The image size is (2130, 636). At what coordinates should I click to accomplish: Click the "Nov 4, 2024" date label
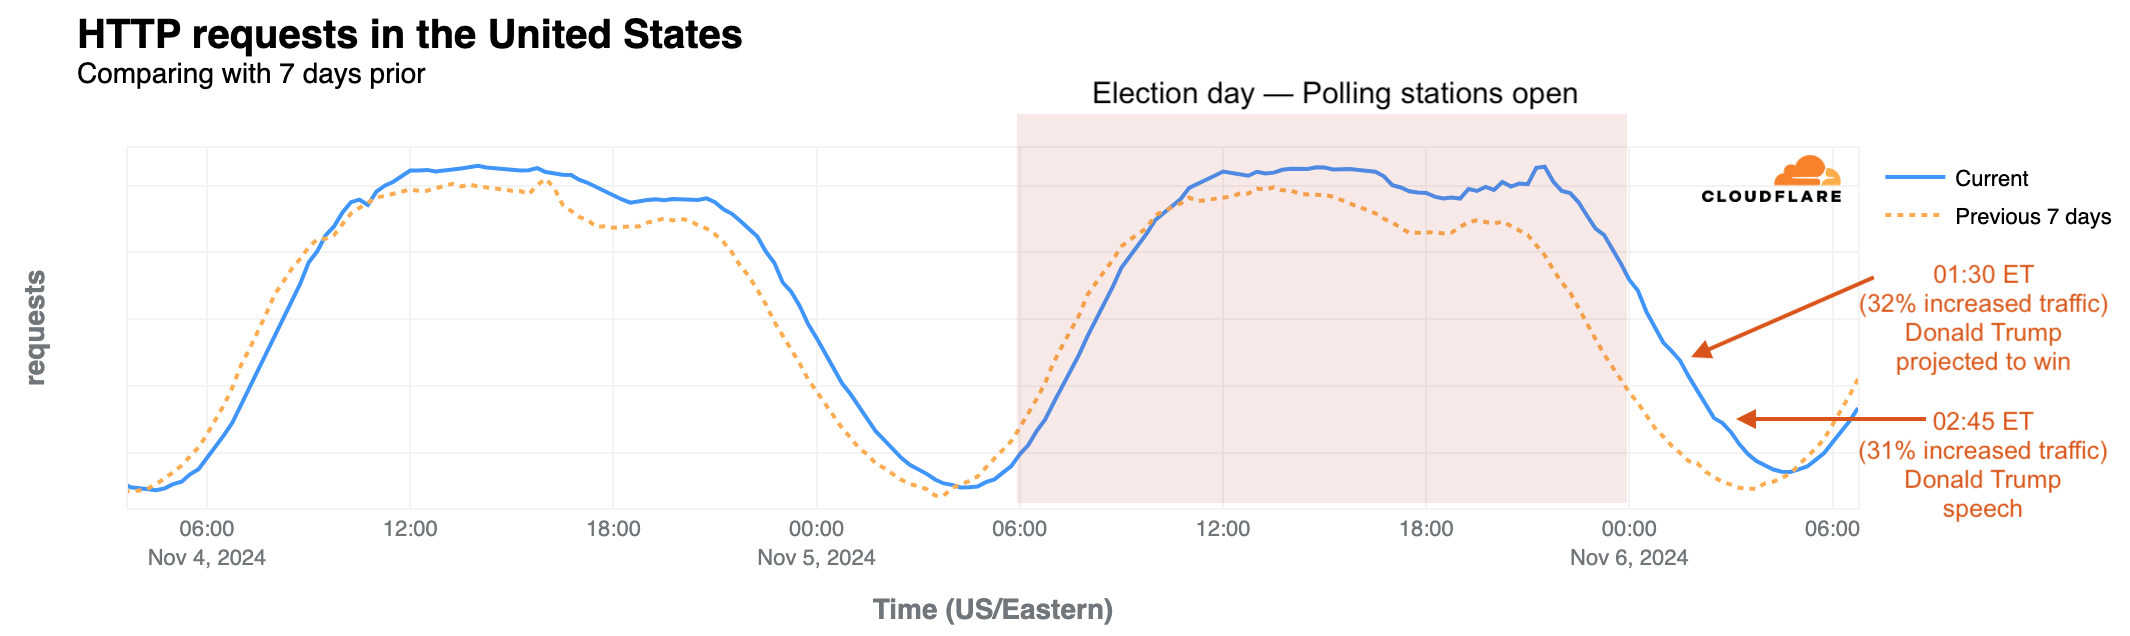pyautogui.click(x=207, y=558)
